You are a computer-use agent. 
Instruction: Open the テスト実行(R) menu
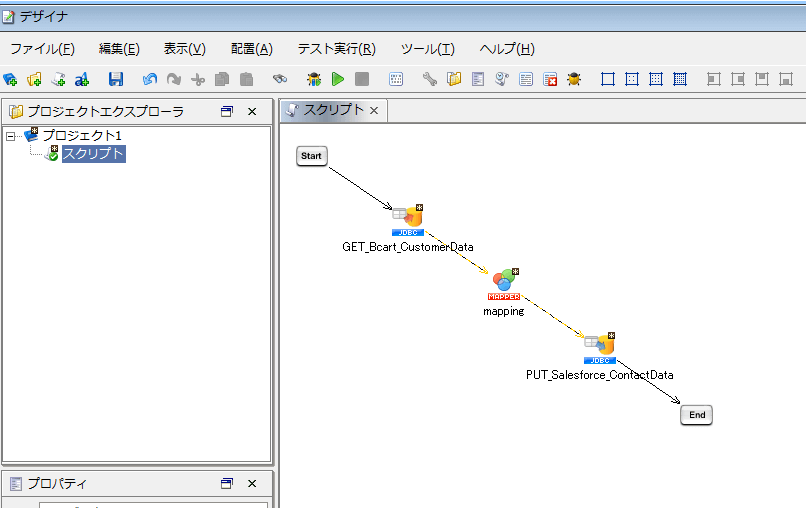[337, 49]
